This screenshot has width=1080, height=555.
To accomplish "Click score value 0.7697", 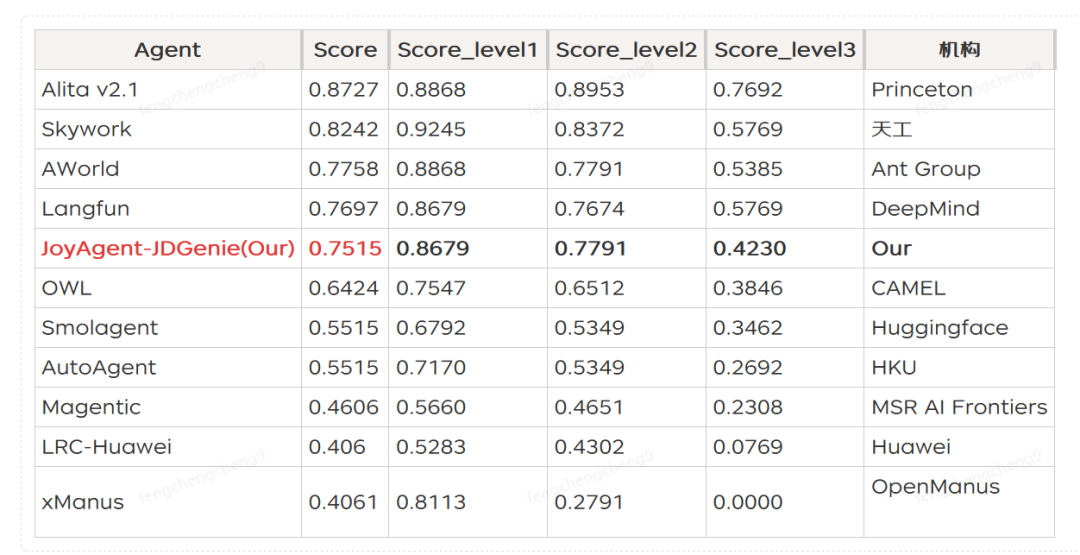I will click(x=344, y=209).
